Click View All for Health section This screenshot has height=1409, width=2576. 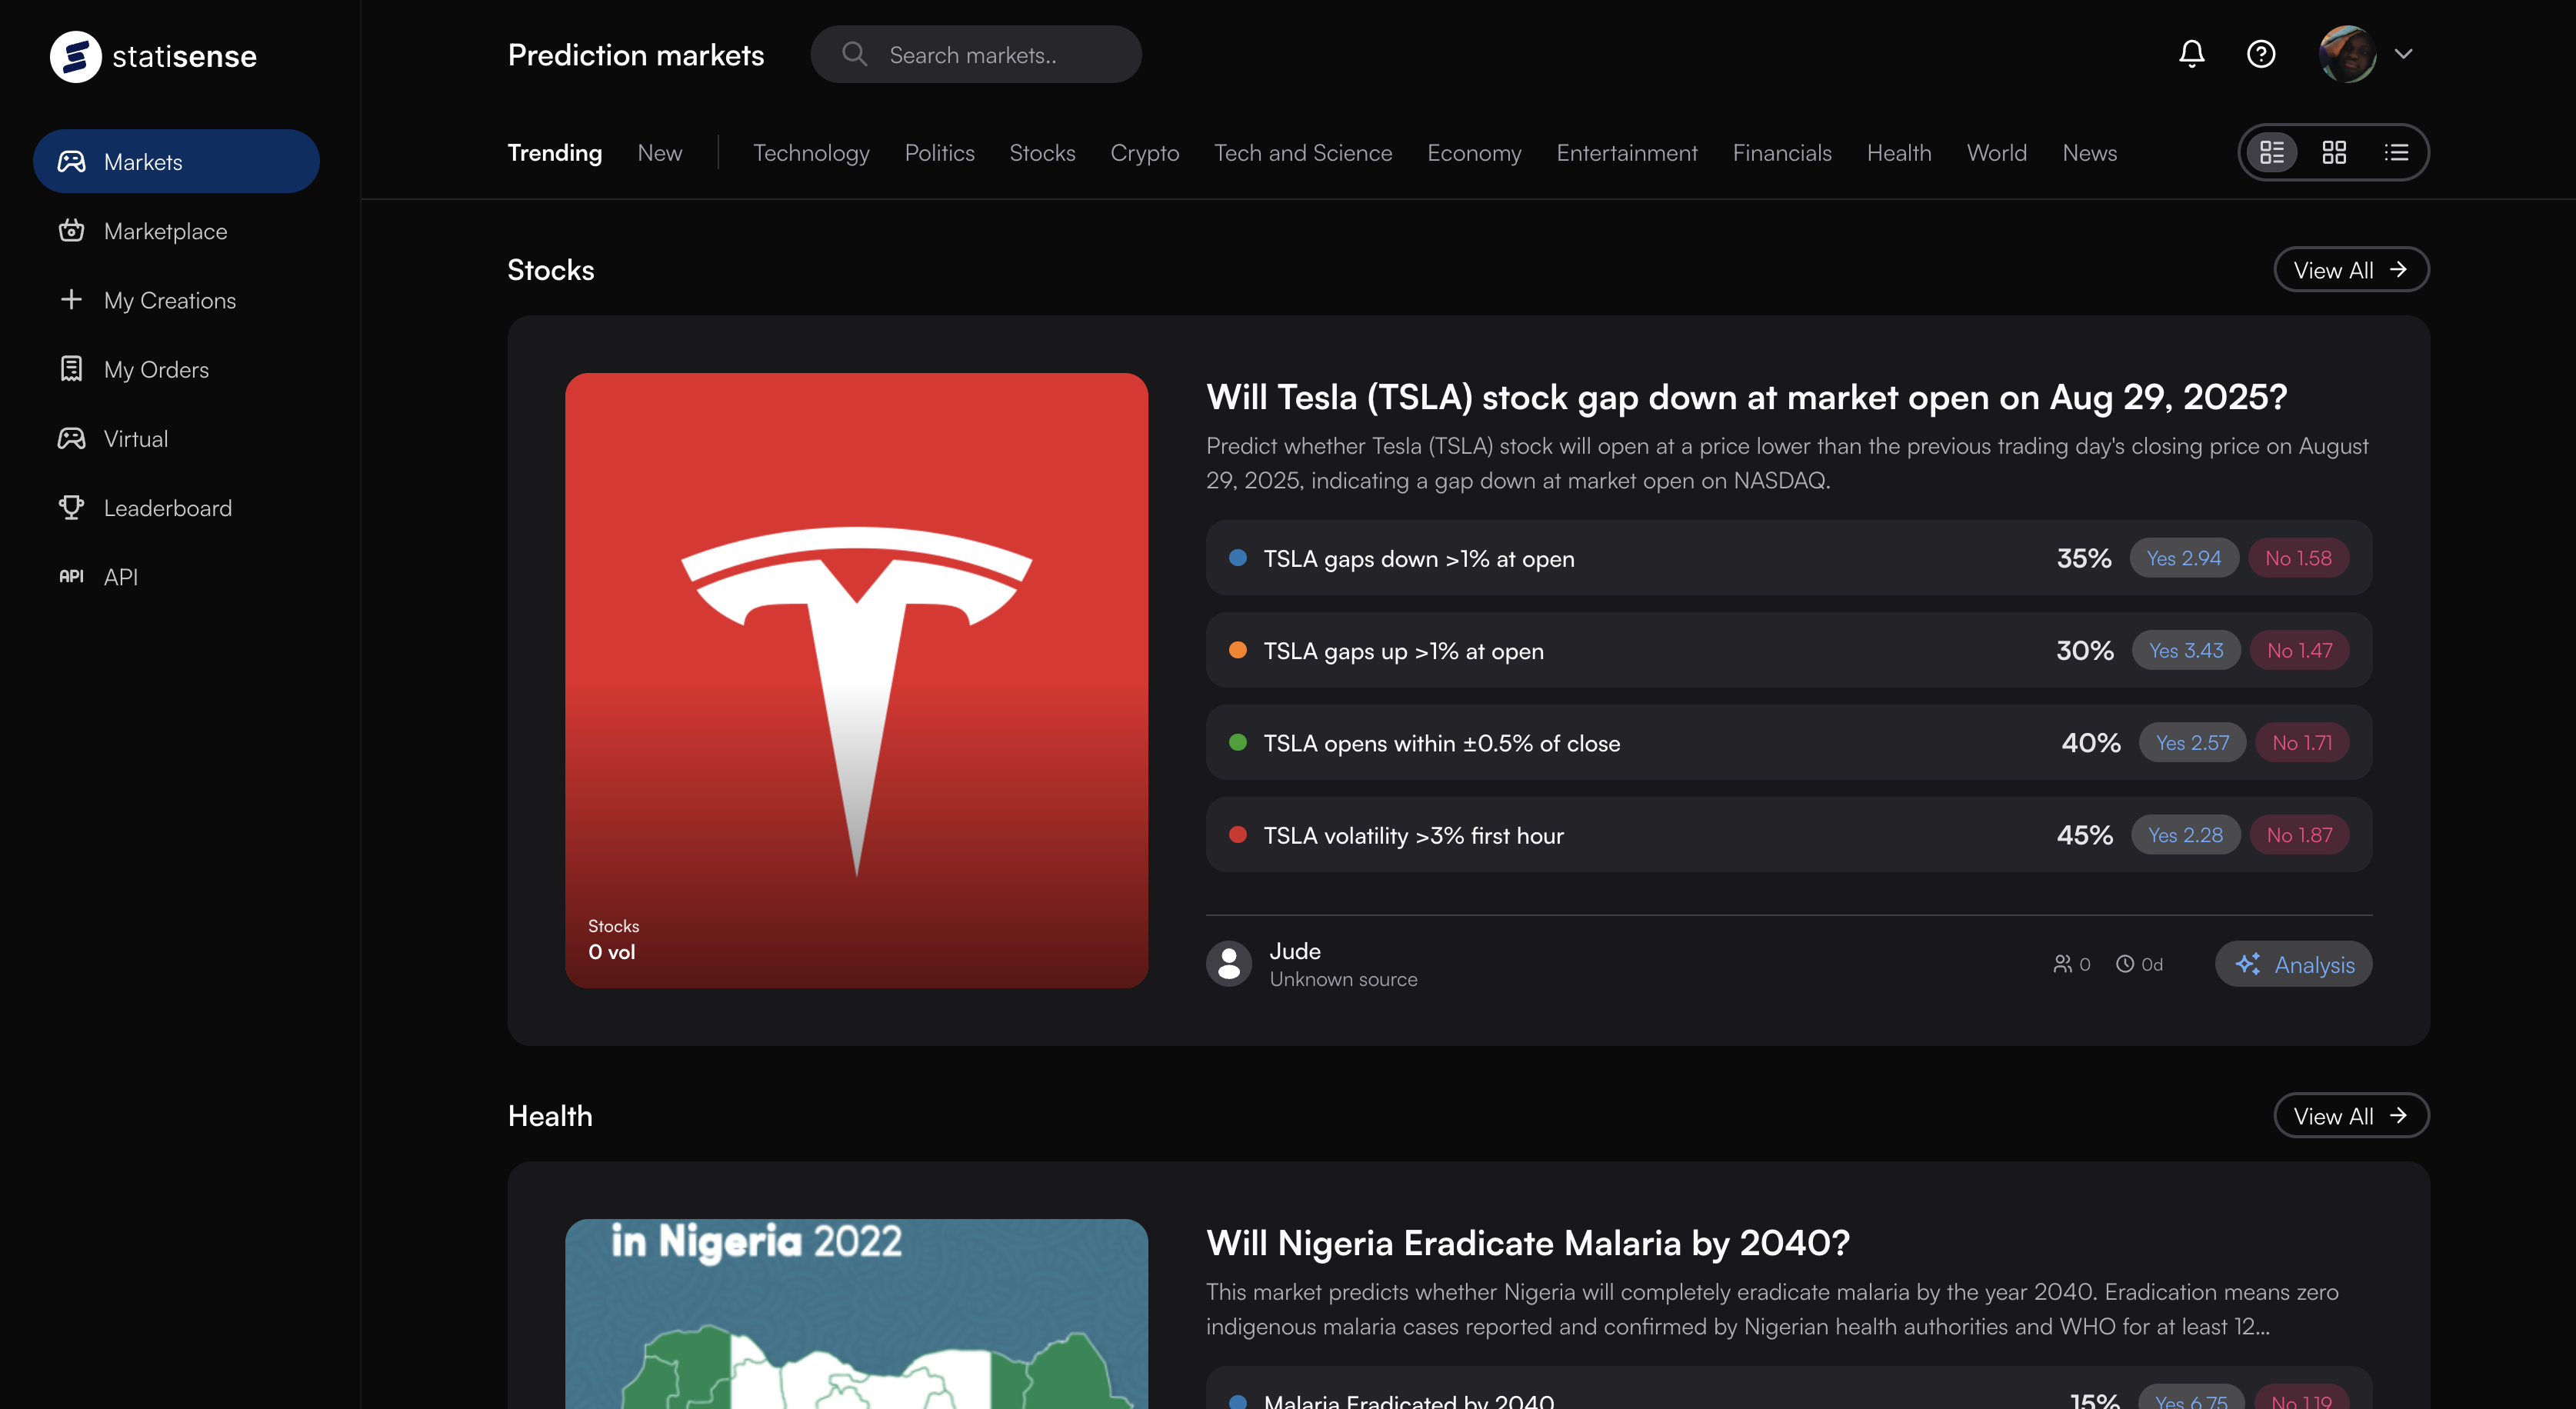2351,1115
